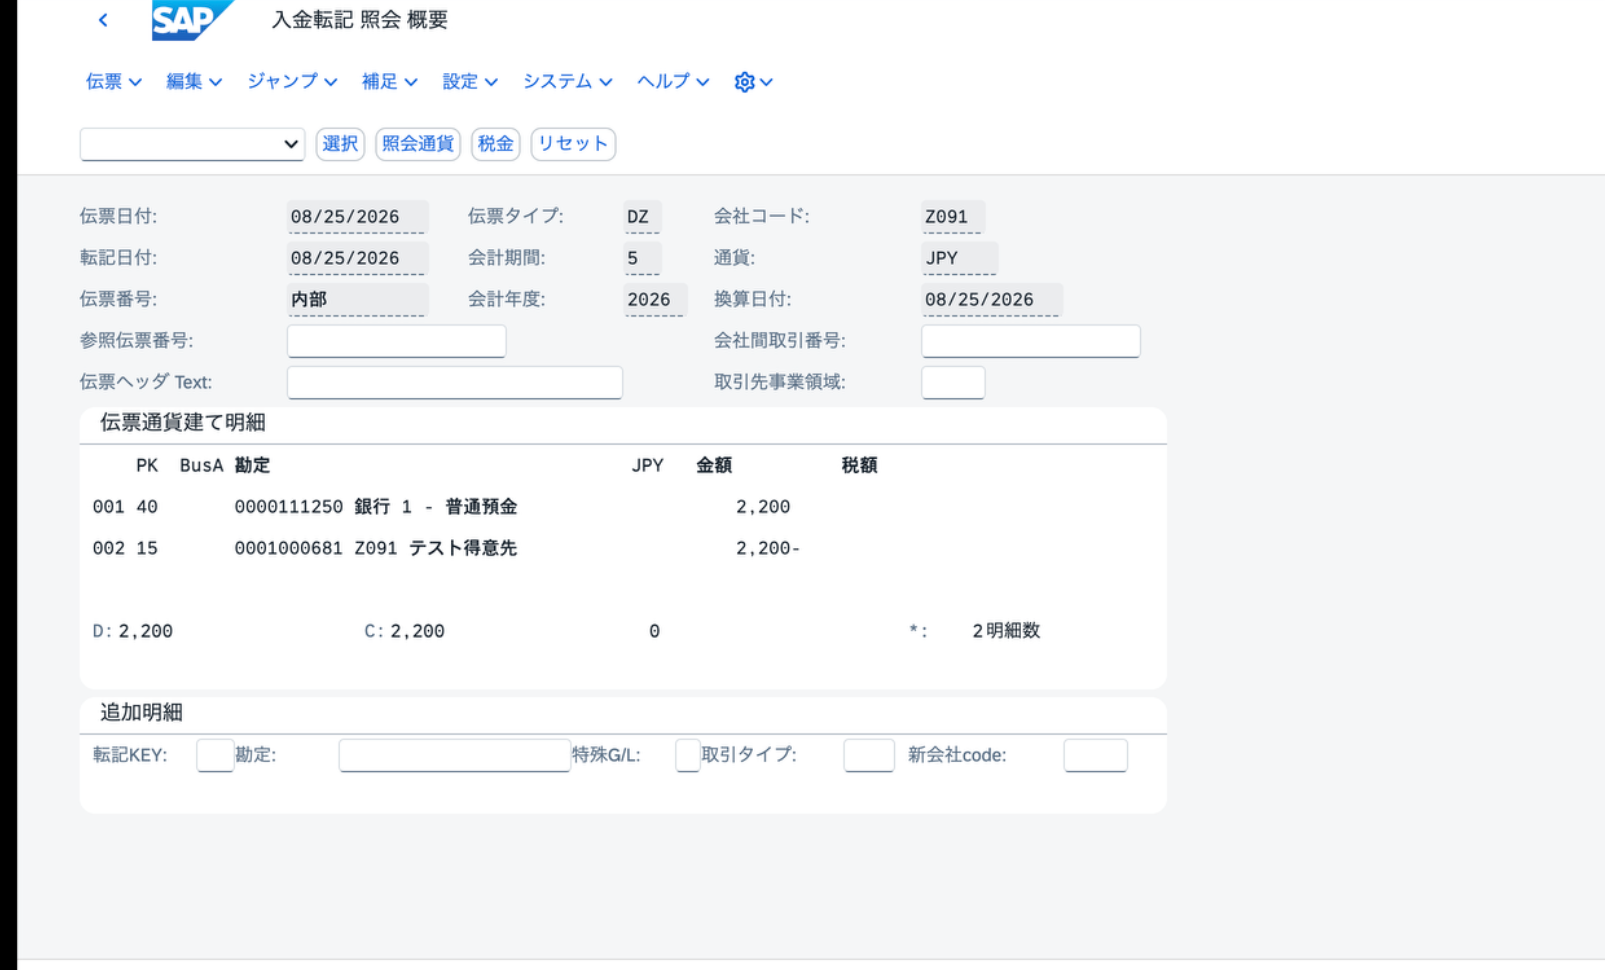Focus the 会社間取引番号 input field

tap(1031, 341)
